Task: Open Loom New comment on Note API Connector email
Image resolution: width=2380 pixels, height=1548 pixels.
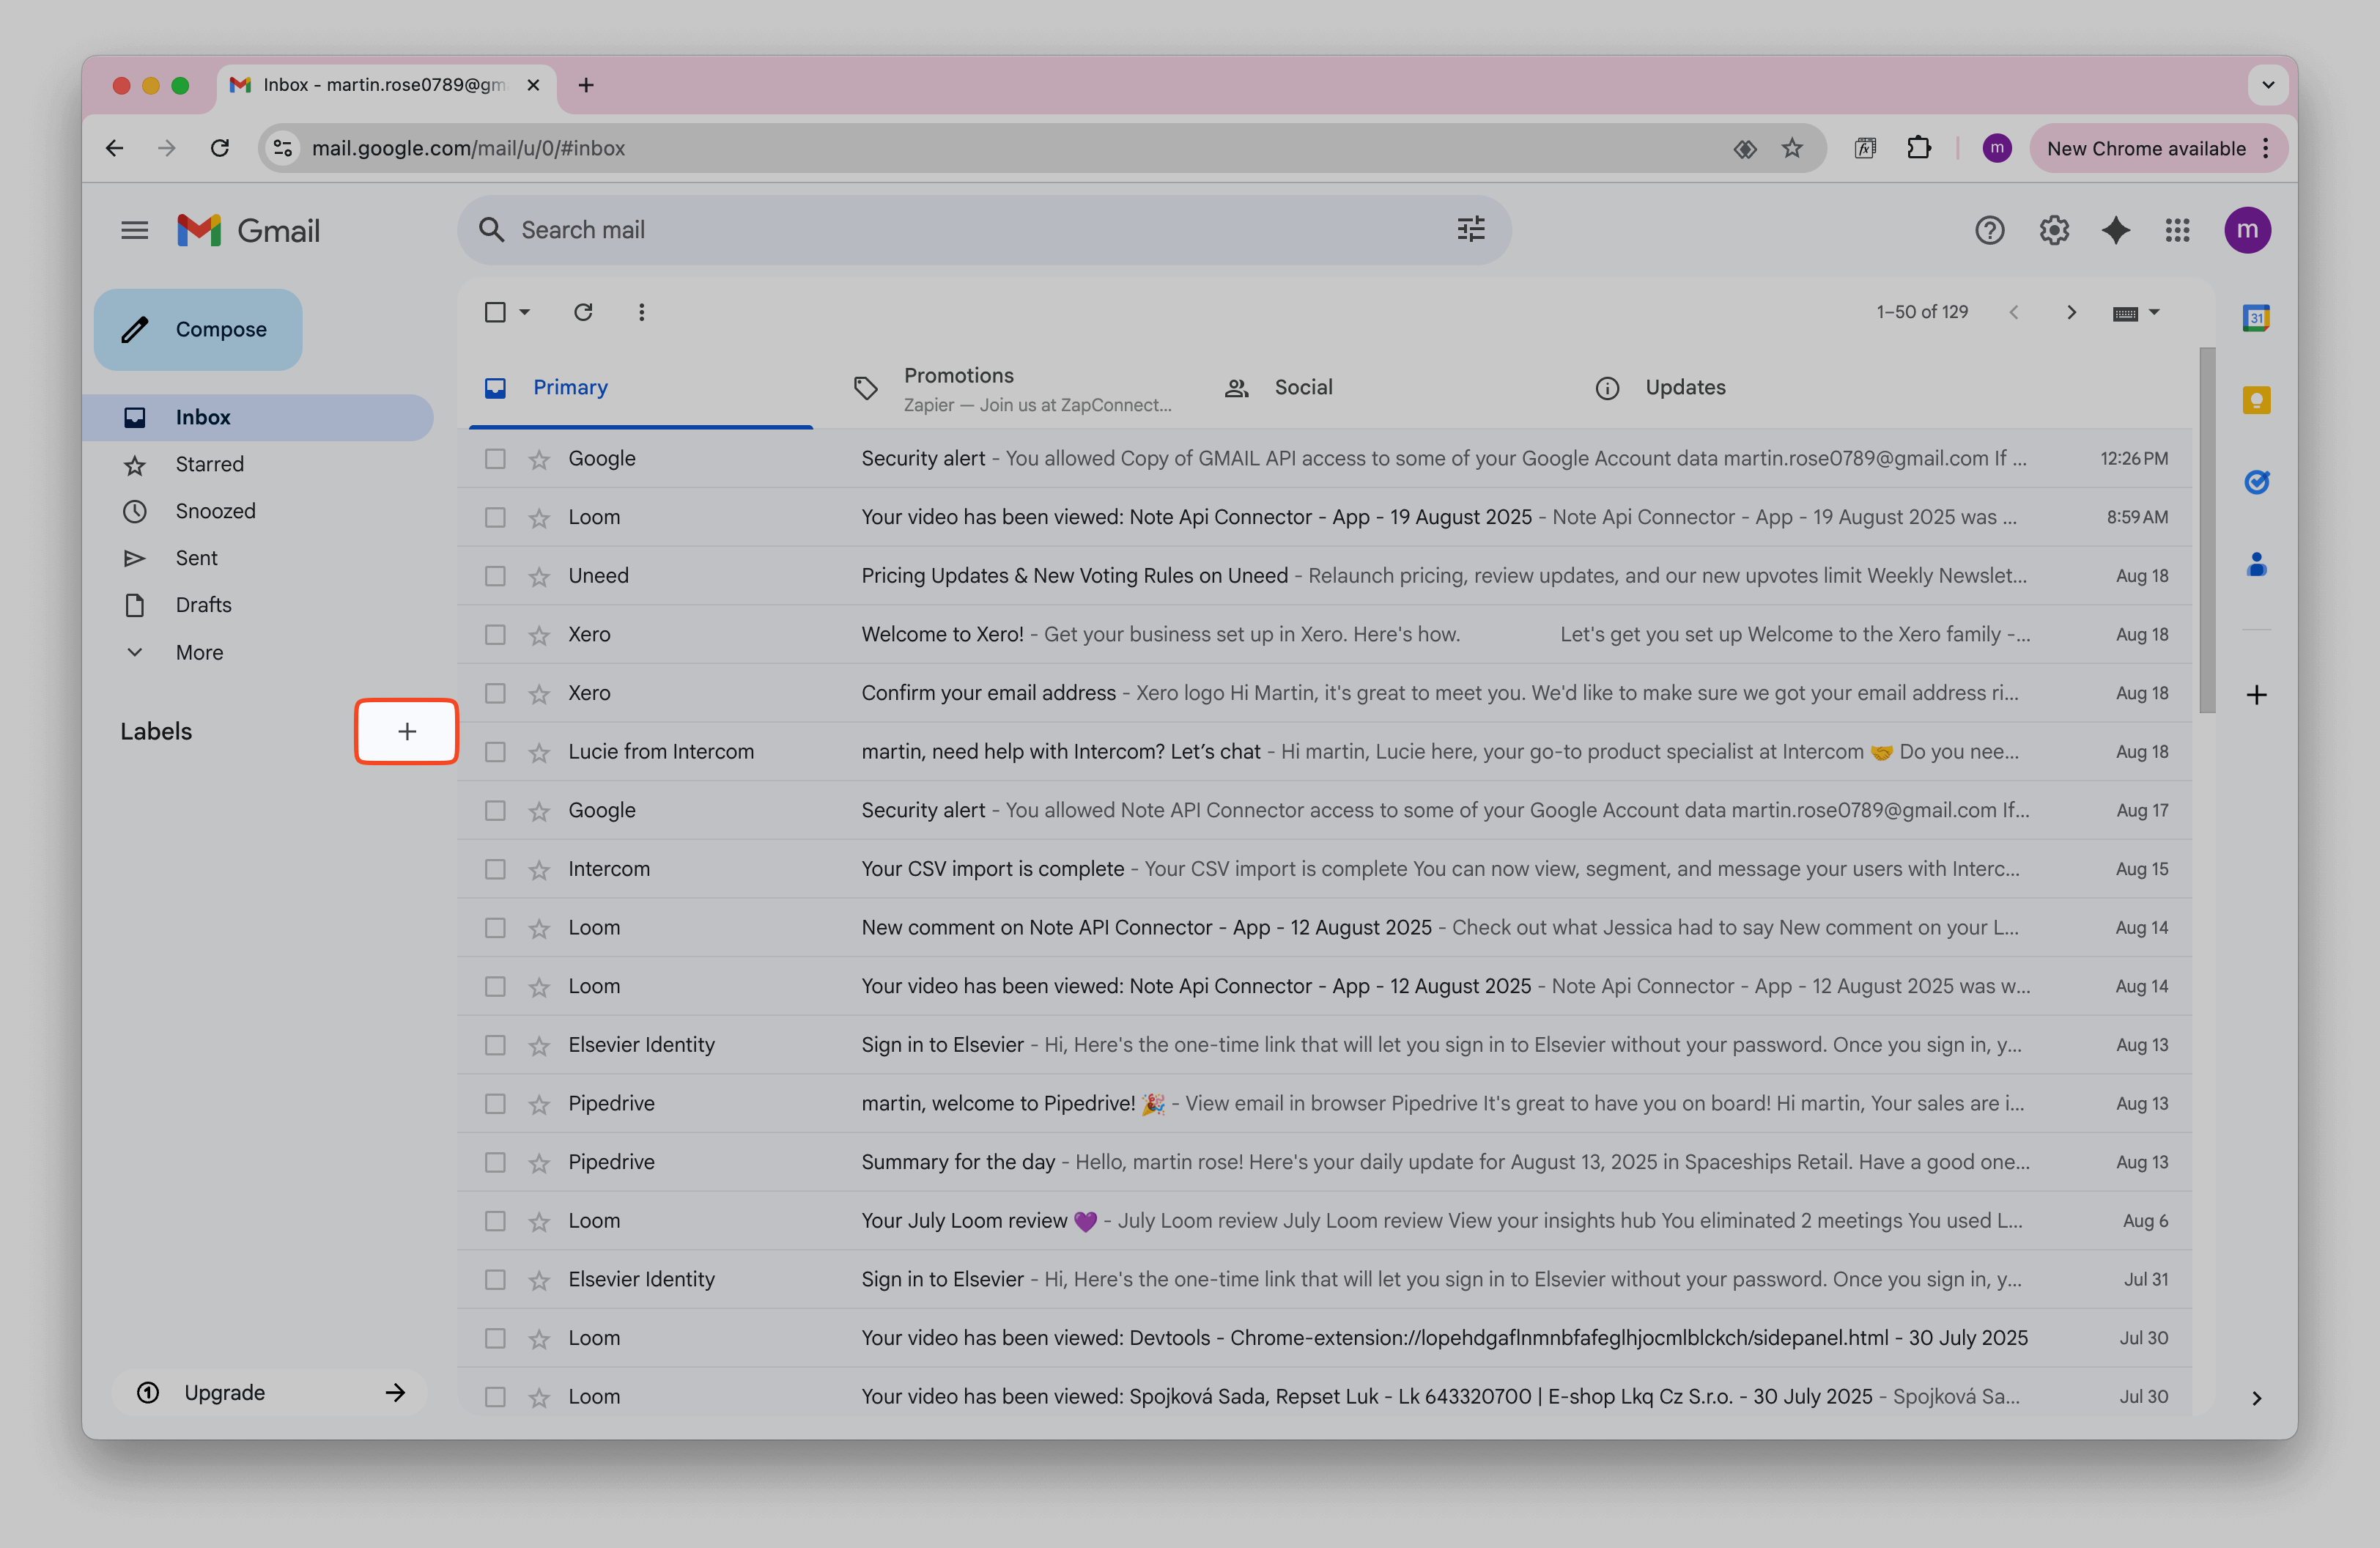Action: click(1325, 928)
